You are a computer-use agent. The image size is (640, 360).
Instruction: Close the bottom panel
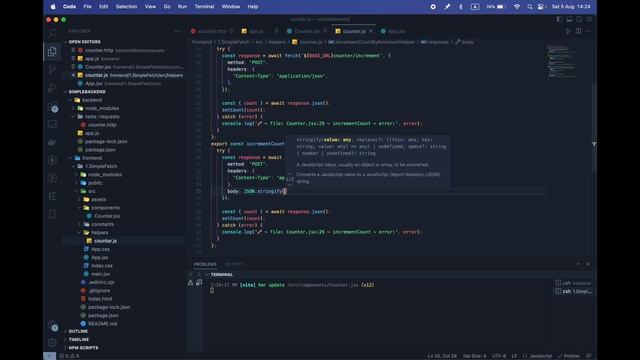(x=588, y=264)
